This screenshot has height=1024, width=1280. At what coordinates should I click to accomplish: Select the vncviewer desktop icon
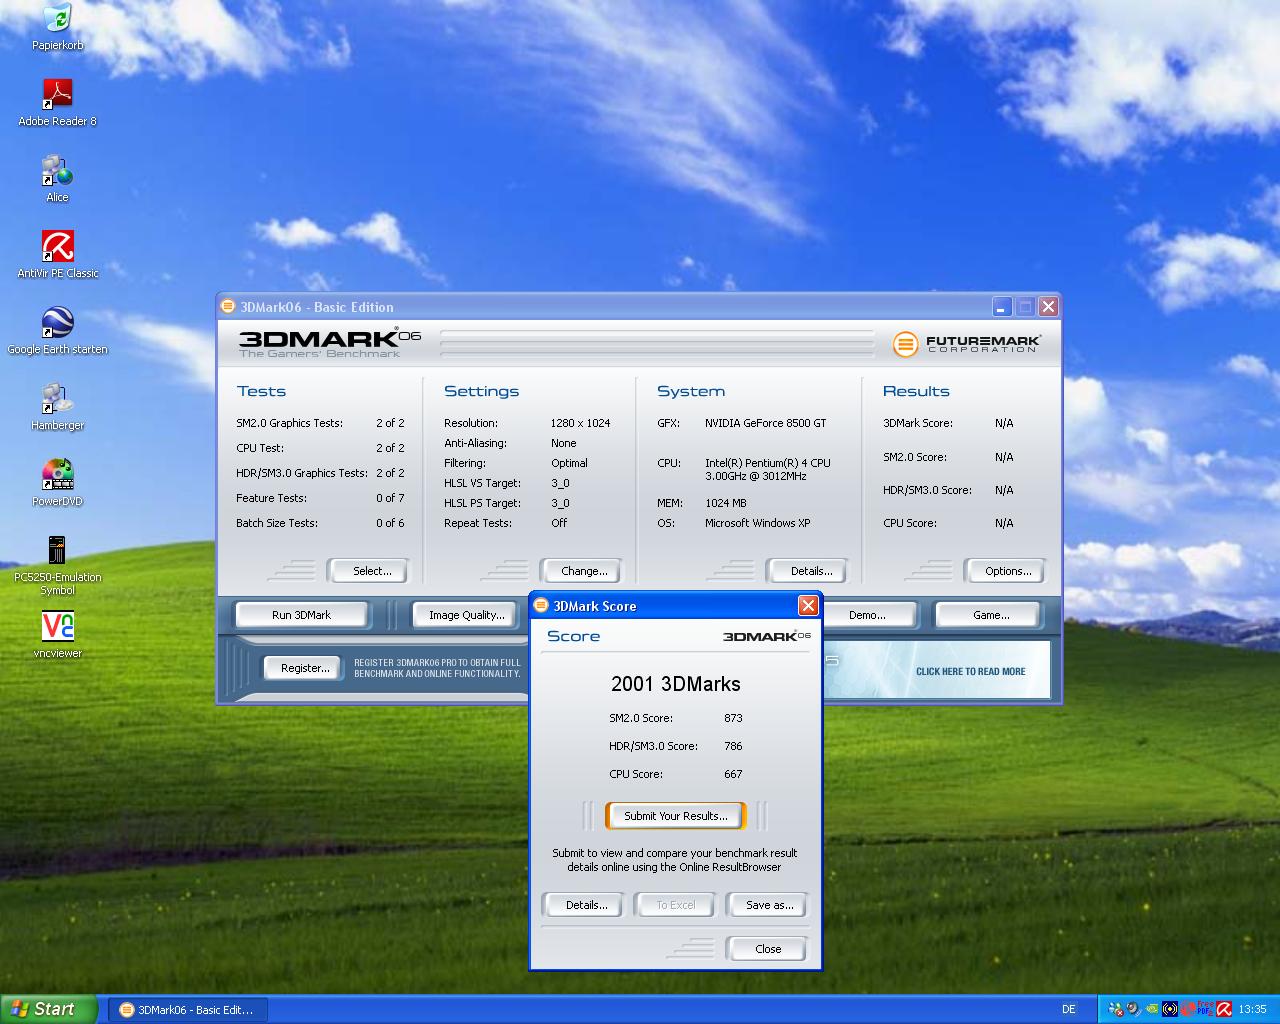coord(57,636)
